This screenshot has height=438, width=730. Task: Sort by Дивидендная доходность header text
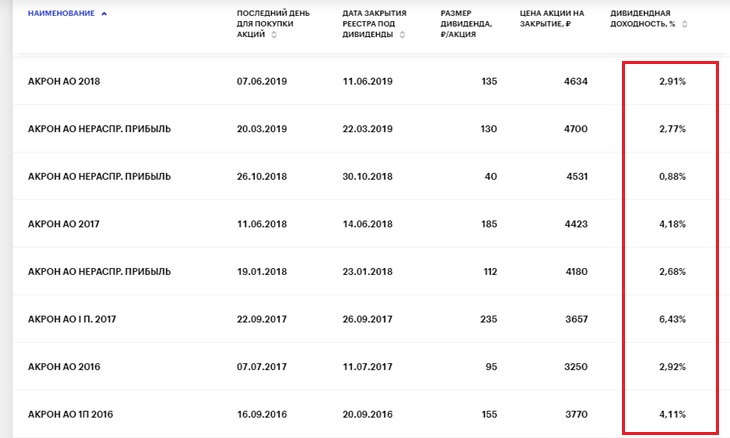tap(642, 19)
